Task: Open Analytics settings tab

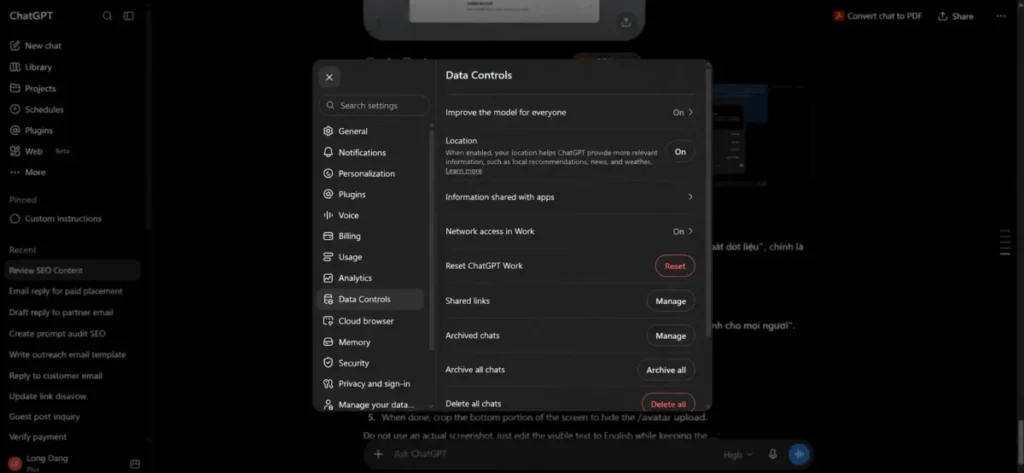Action: (372, 278)
